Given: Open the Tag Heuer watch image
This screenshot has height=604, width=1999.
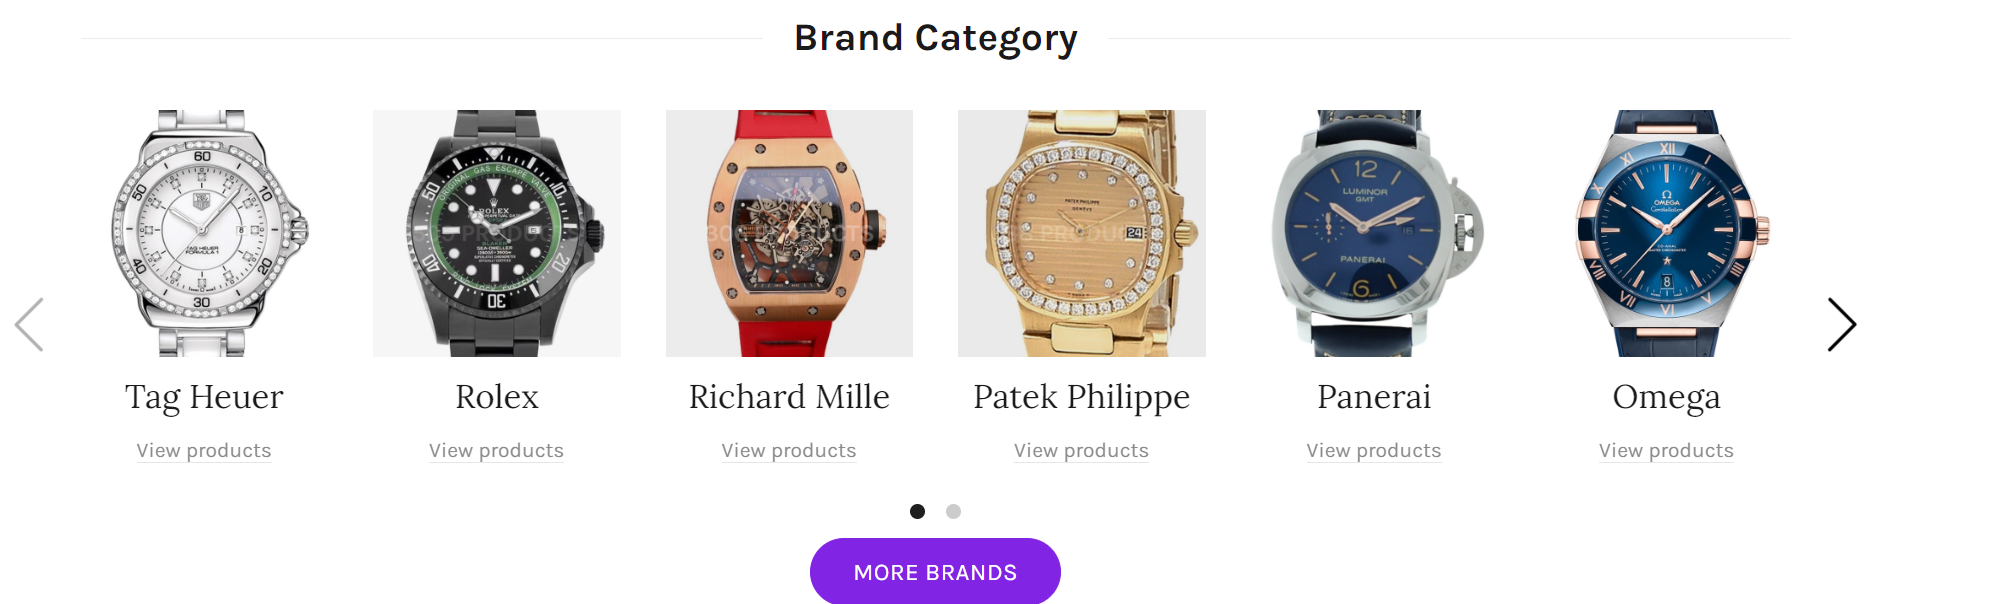Looking at the screenshot, I should coord(204,233).
